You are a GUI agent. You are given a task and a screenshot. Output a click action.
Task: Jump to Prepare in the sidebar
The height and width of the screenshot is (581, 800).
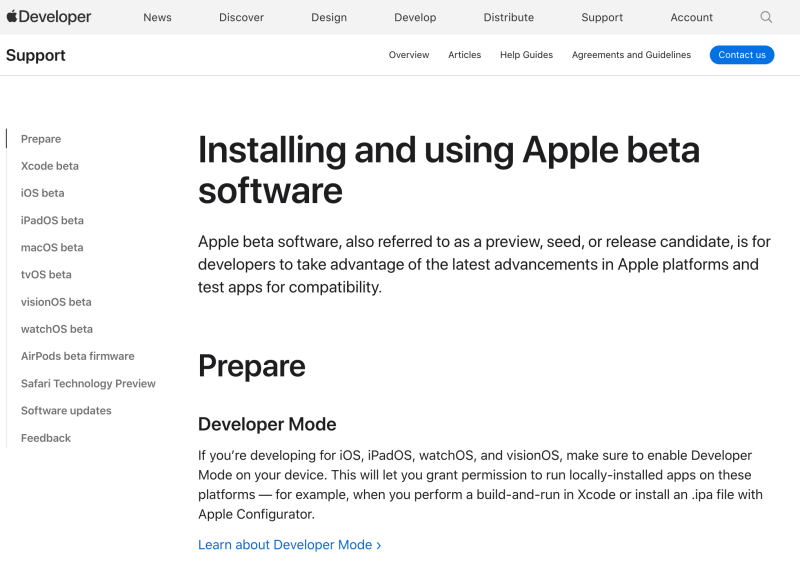coord(41,139)
